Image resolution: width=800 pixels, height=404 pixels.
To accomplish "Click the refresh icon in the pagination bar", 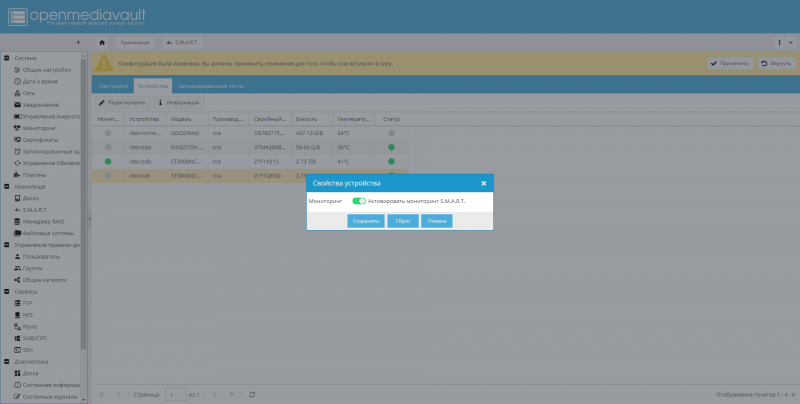I will tap(252, 395).
